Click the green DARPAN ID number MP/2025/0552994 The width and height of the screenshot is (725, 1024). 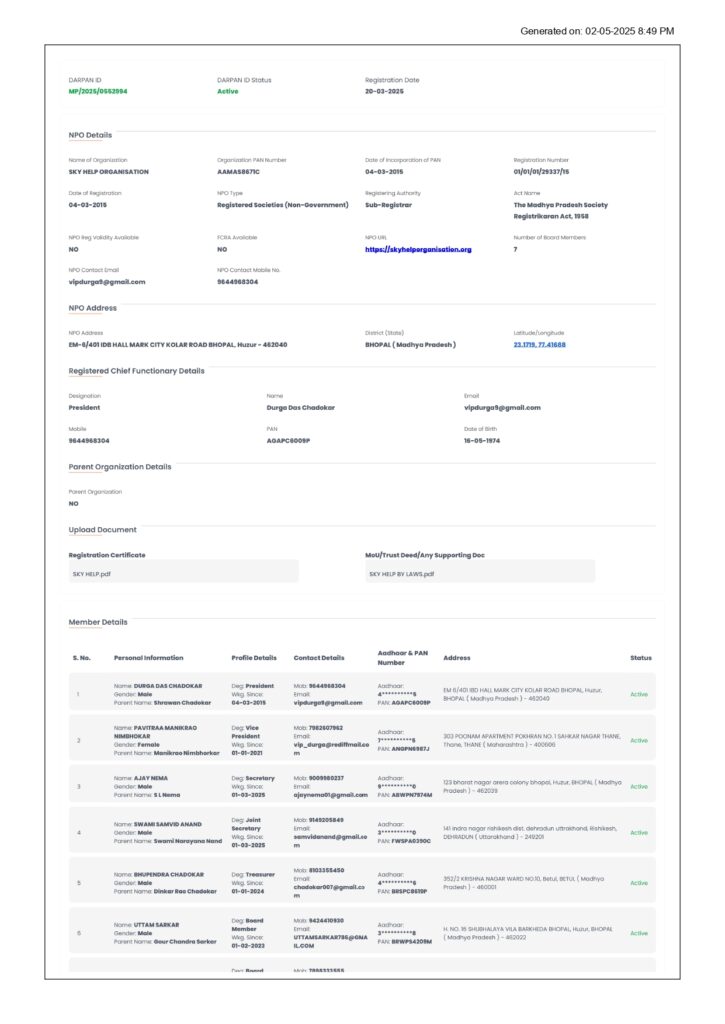tap(97, 91)
